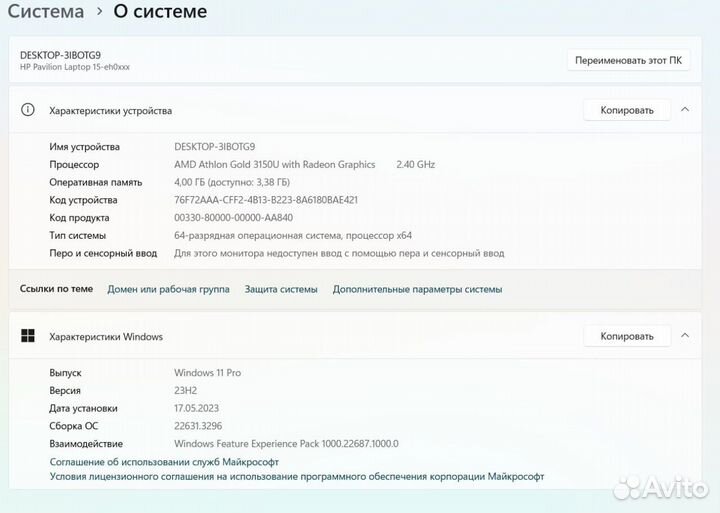Click the Процессор label
The width and height of the screenshot is (720, 513).
(74, 165)
